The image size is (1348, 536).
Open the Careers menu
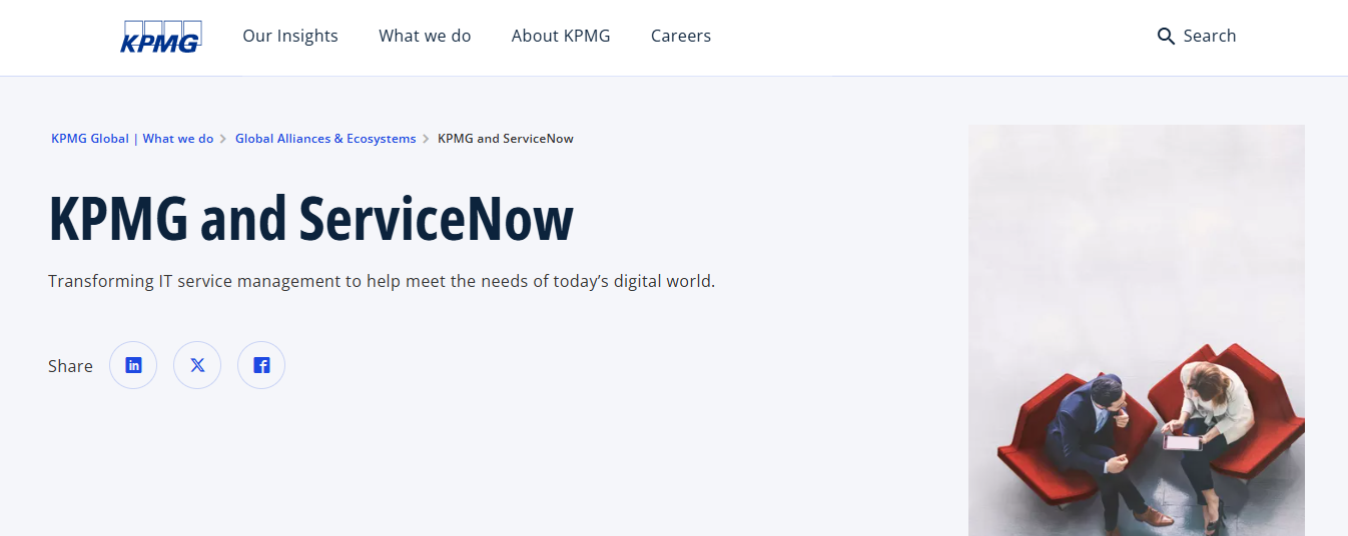(x=681, y=36)
